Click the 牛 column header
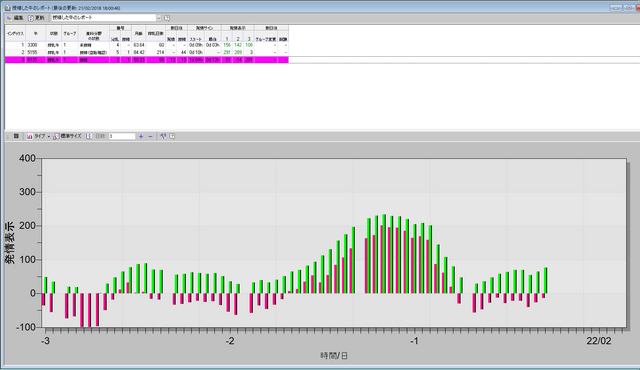The height and width of the screenshot is (370, 640). tap(36, 33)
